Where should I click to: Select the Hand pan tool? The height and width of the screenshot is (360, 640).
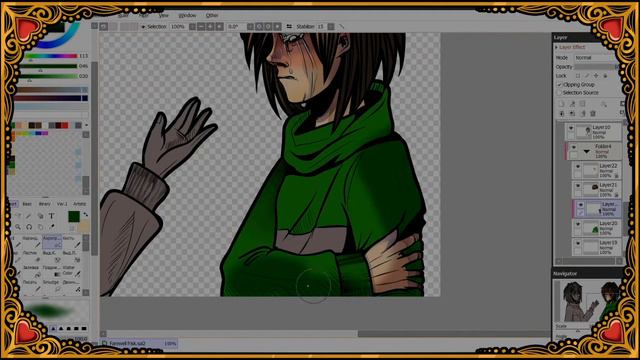pyautogui.click(x=40, y=227)
